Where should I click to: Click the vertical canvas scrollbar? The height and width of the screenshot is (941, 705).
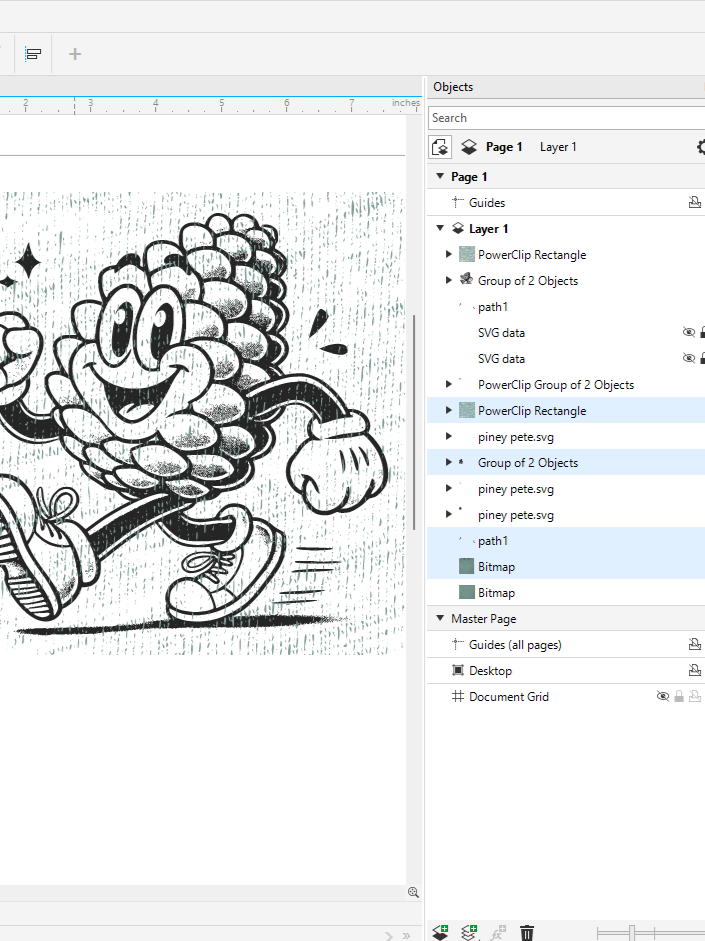(413, 422)
